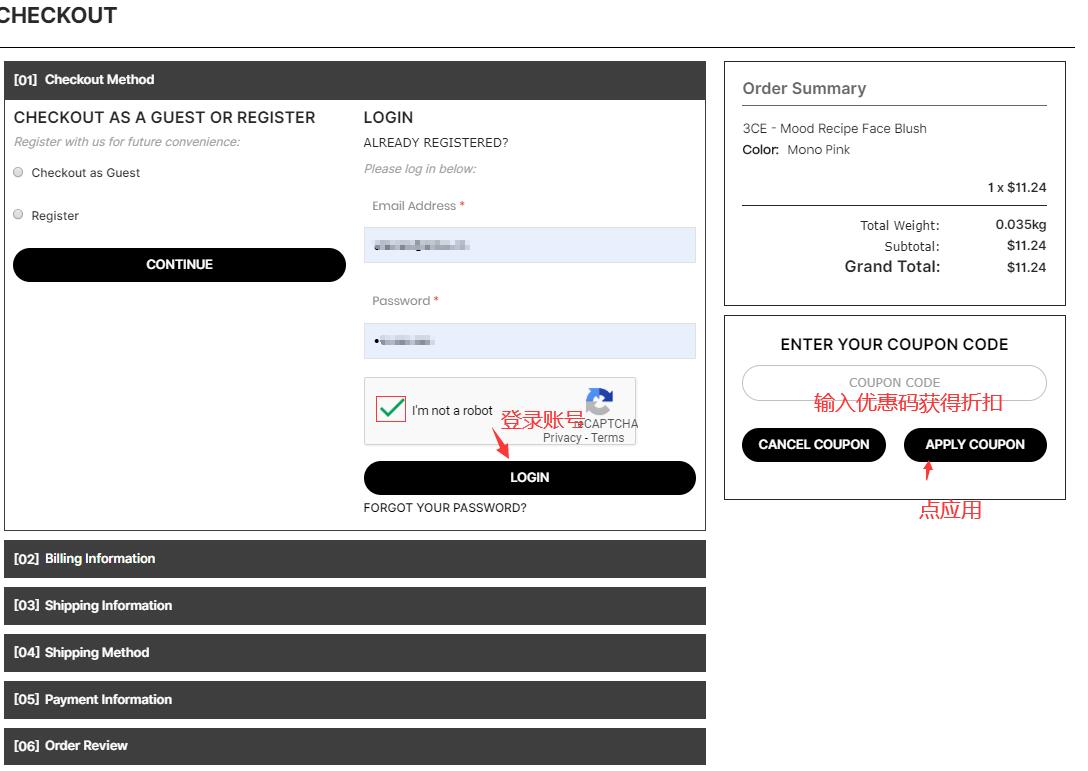
Task: Focus the Password input field
Action: tap(529, 341)
